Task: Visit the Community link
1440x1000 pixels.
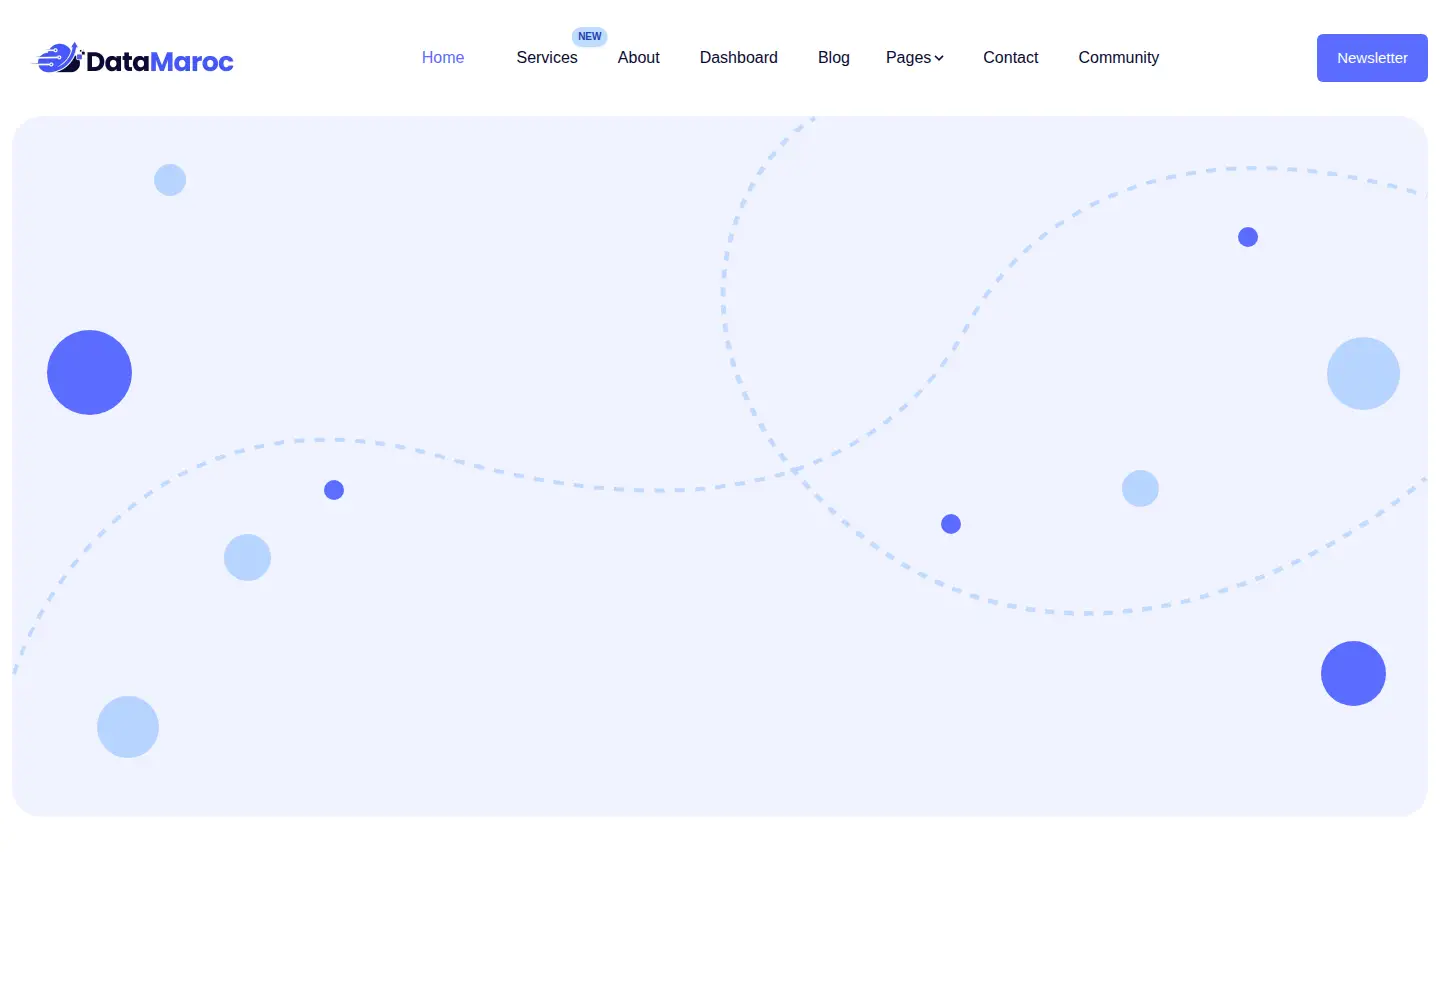Action: click(x=1119, y=58)
